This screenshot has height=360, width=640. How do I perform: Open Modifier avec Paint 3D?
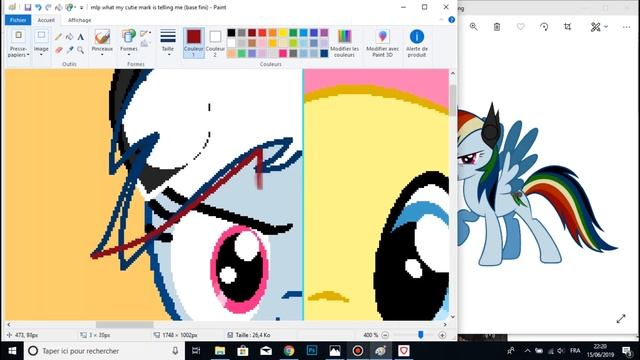coord(382,43)
